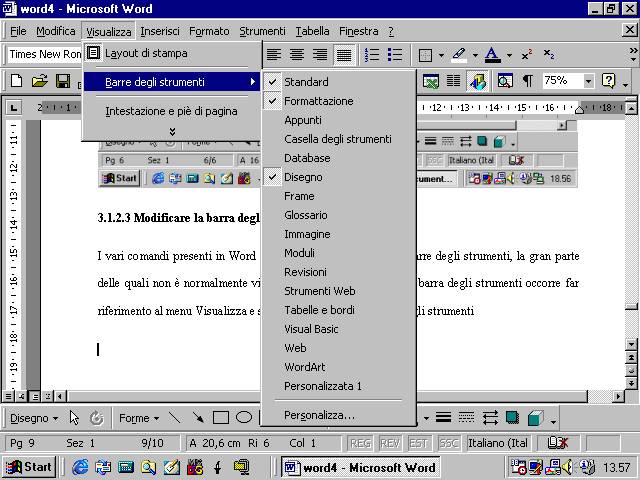Expand font color dropdown arrow

(x=509, y=55)
